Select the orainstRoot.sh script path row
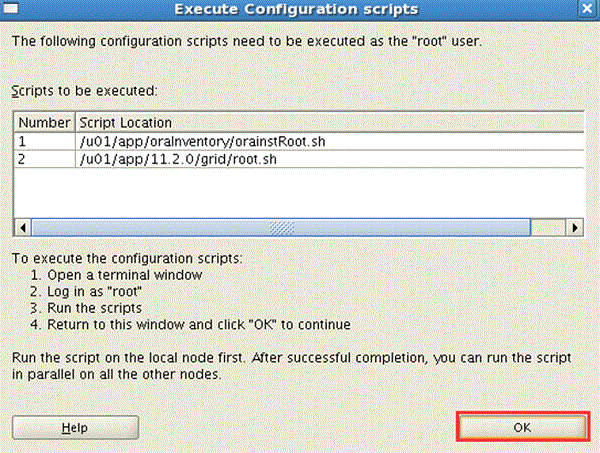 [329, 142]
